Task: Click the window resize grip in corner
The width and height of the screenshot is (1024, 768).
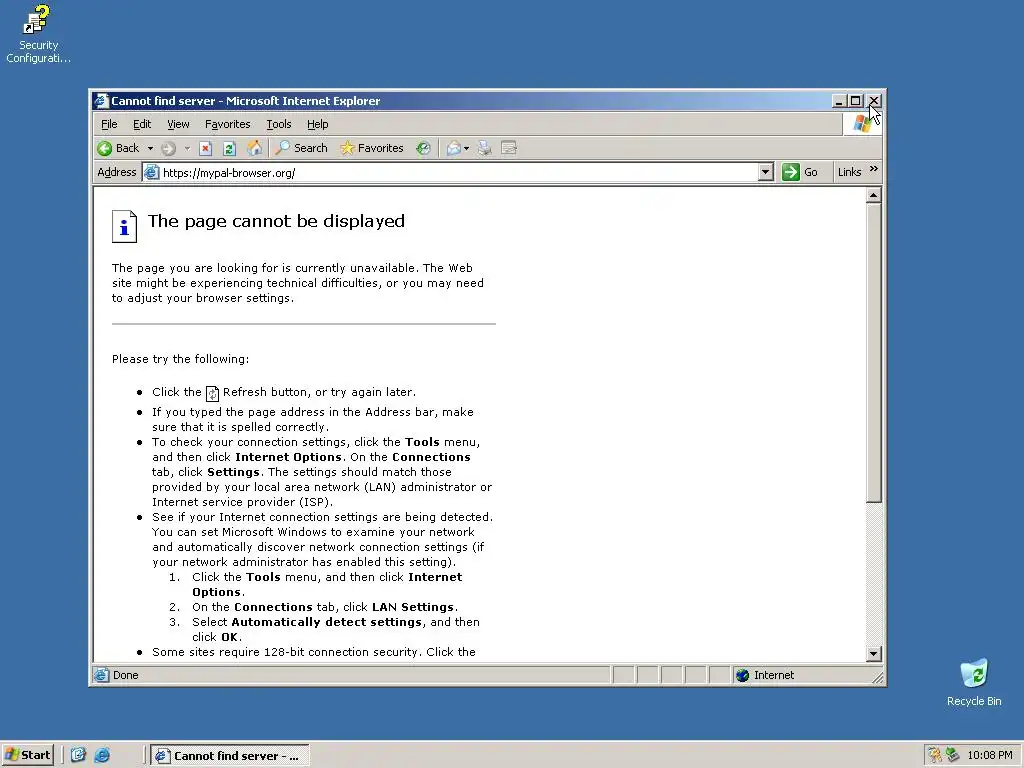Action: [878, 678]
